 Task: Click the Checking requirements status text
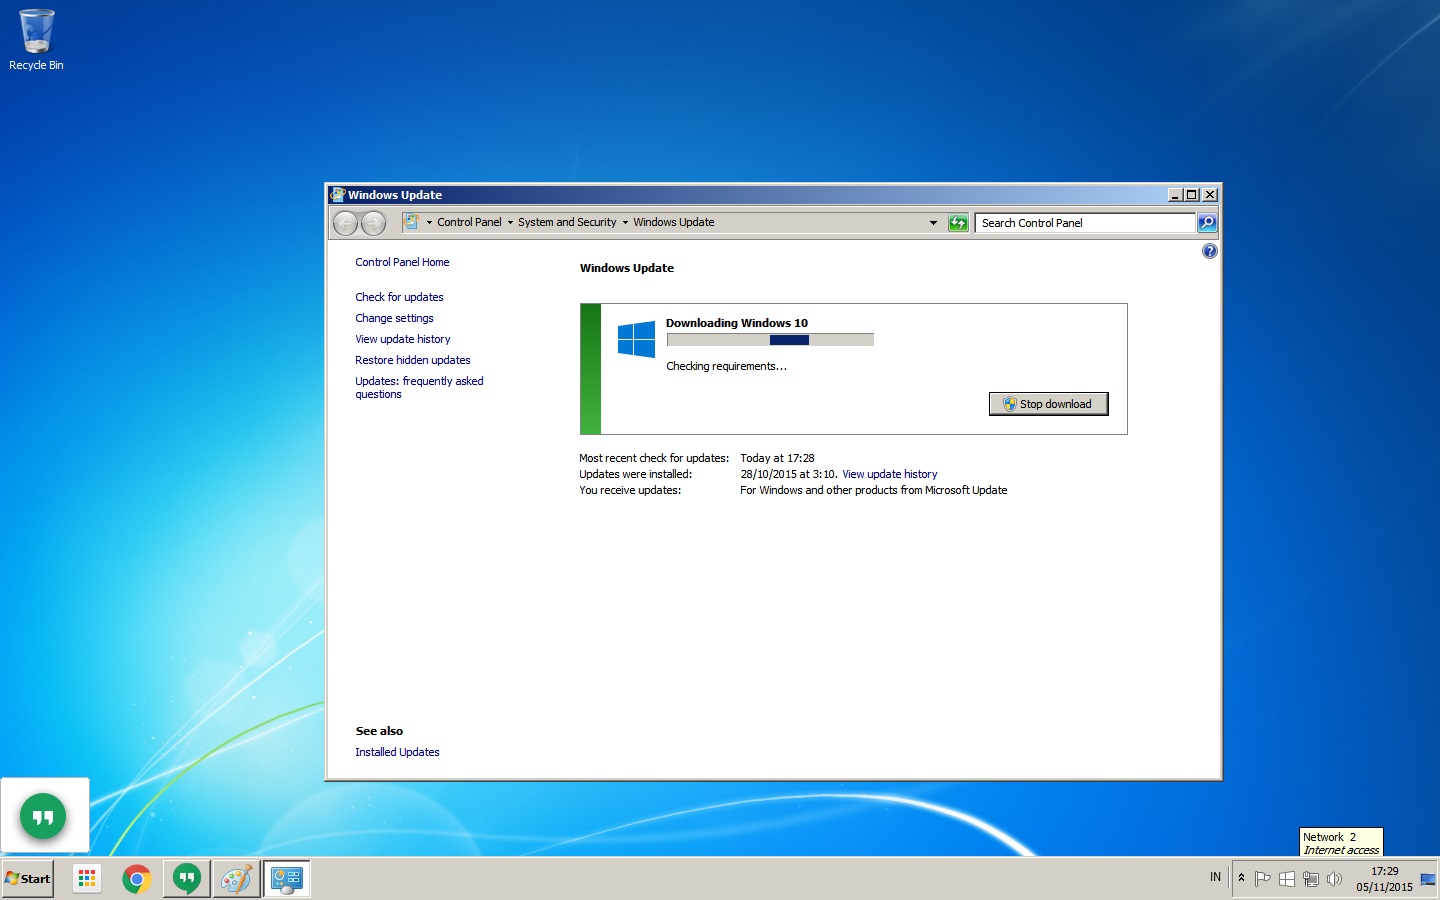click(x=726, y=366)
